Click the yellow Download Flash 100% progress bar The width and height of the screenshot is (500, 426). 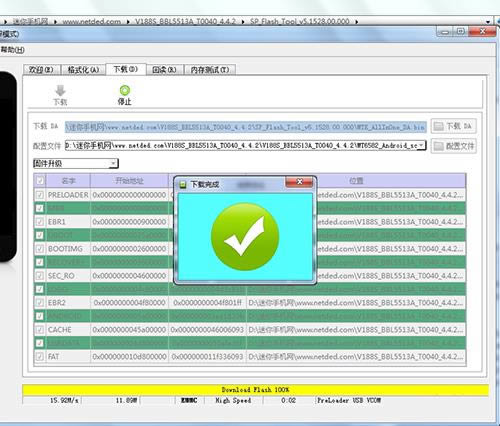(255, 390)
